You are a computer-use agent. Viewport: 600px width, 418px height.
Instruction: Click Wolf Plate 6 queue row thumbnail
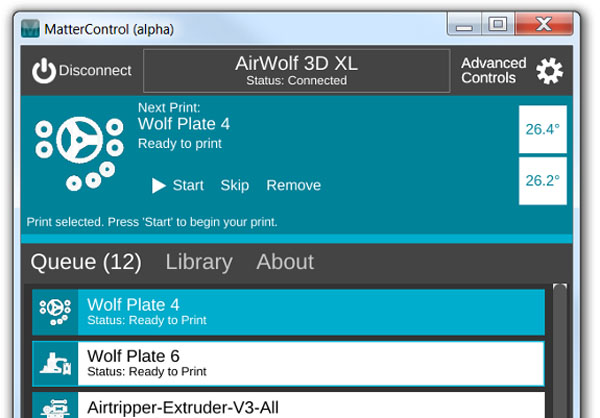[x=55, y=364]
